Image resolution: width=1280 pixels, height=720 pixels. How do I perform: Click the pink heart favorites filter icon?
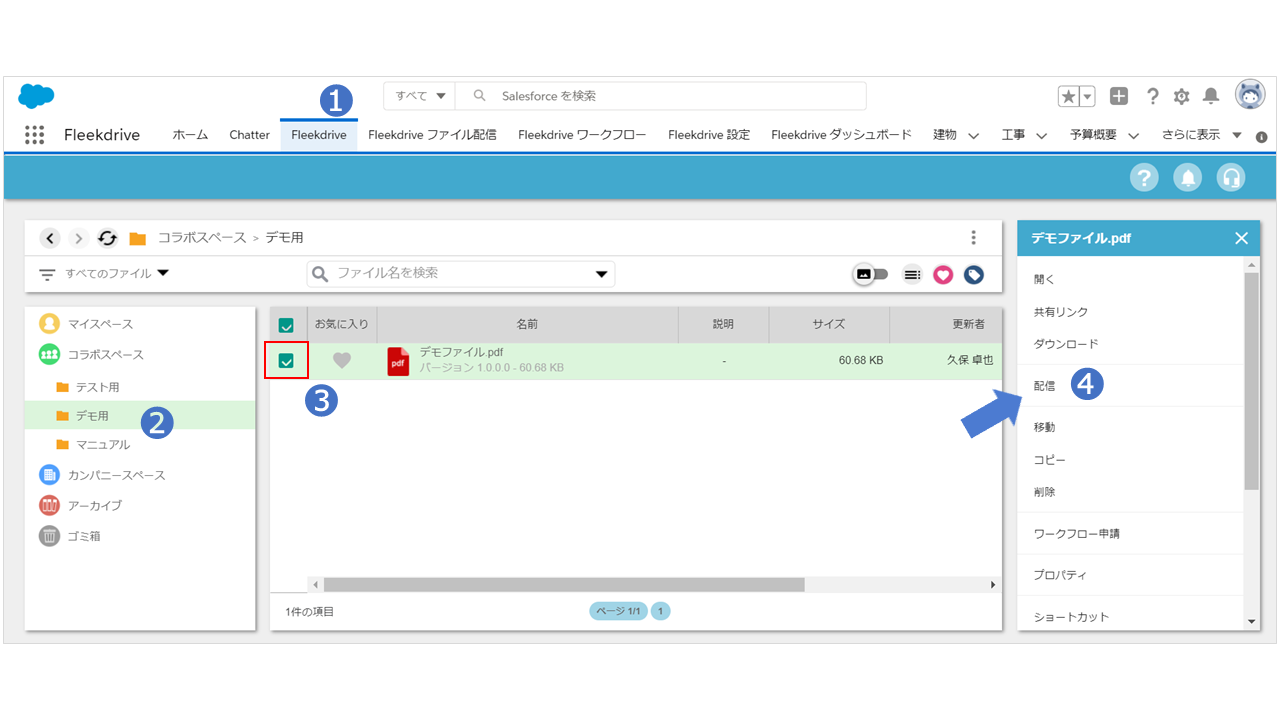pos(943,274)
